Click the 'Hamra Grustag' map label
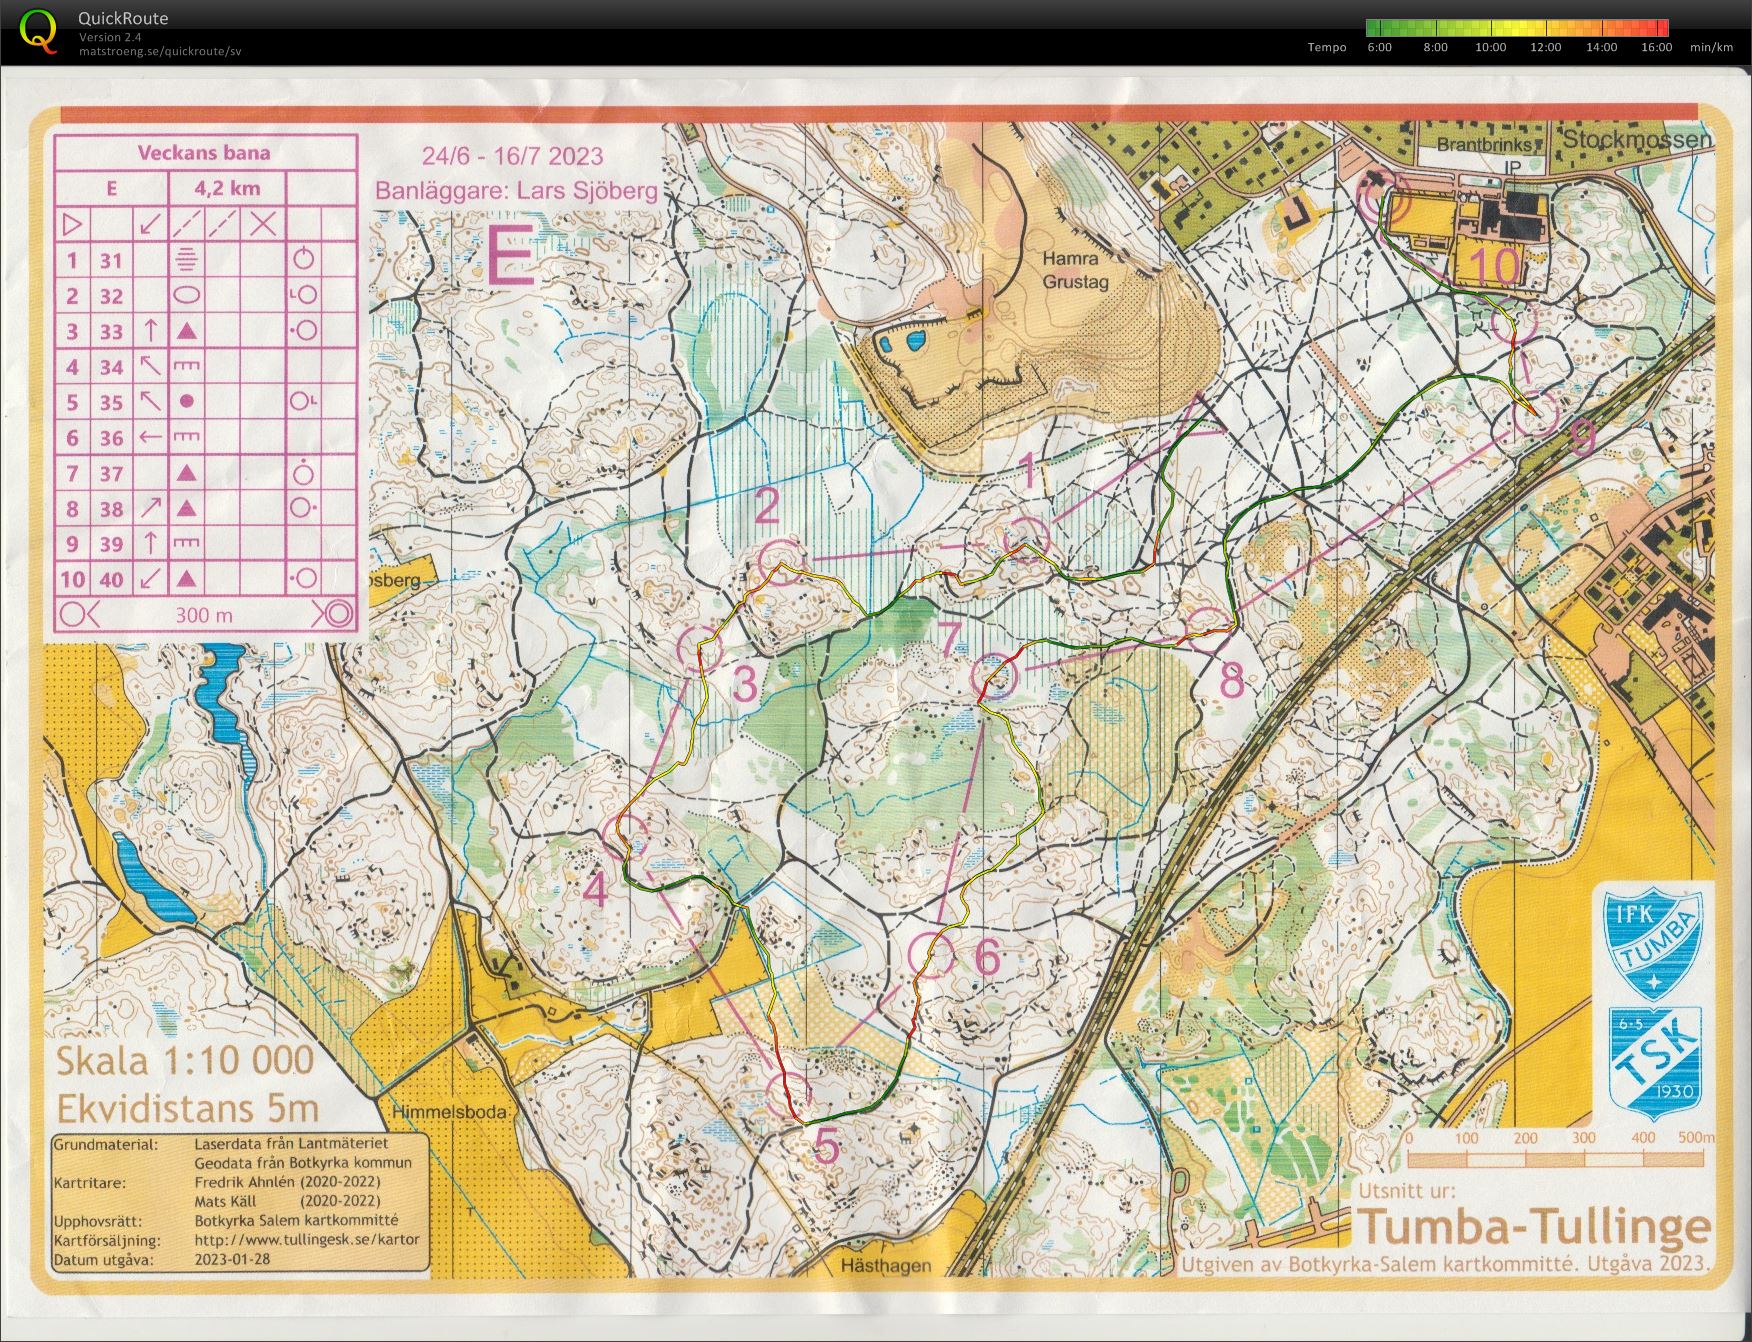Screen dimensions: 1752x1342 pyautogui.click(x=1075, y=270)
